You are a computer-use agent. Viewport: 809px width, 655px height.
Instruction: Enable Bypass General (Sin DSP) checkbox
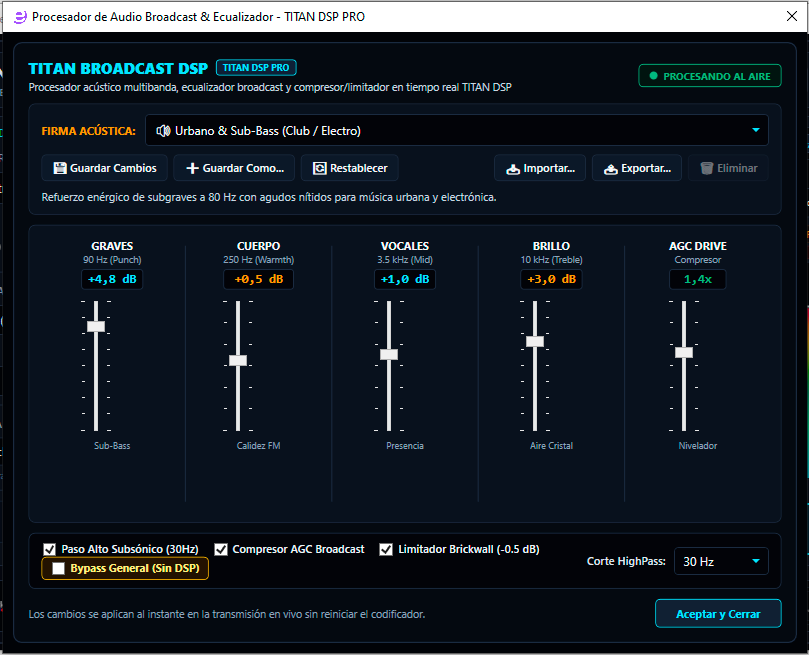pyautogui.click(x=59, y=568)
